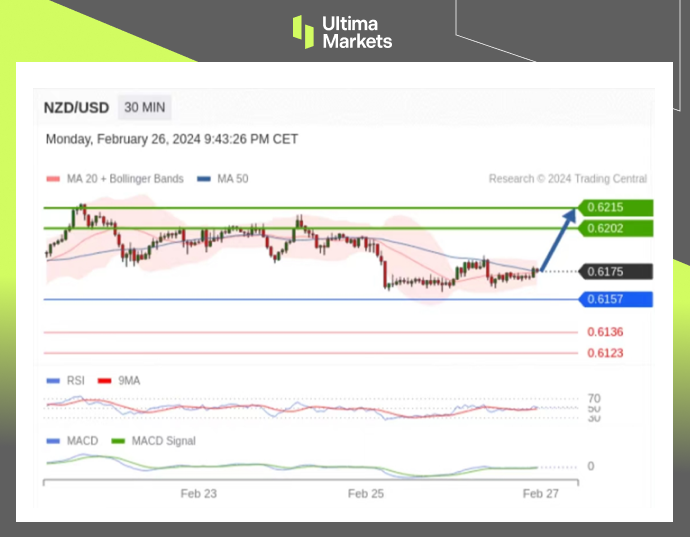Open the Research 2024 Trading Central credit
This screenshot has width=690, height=537.
coord(567,179)
